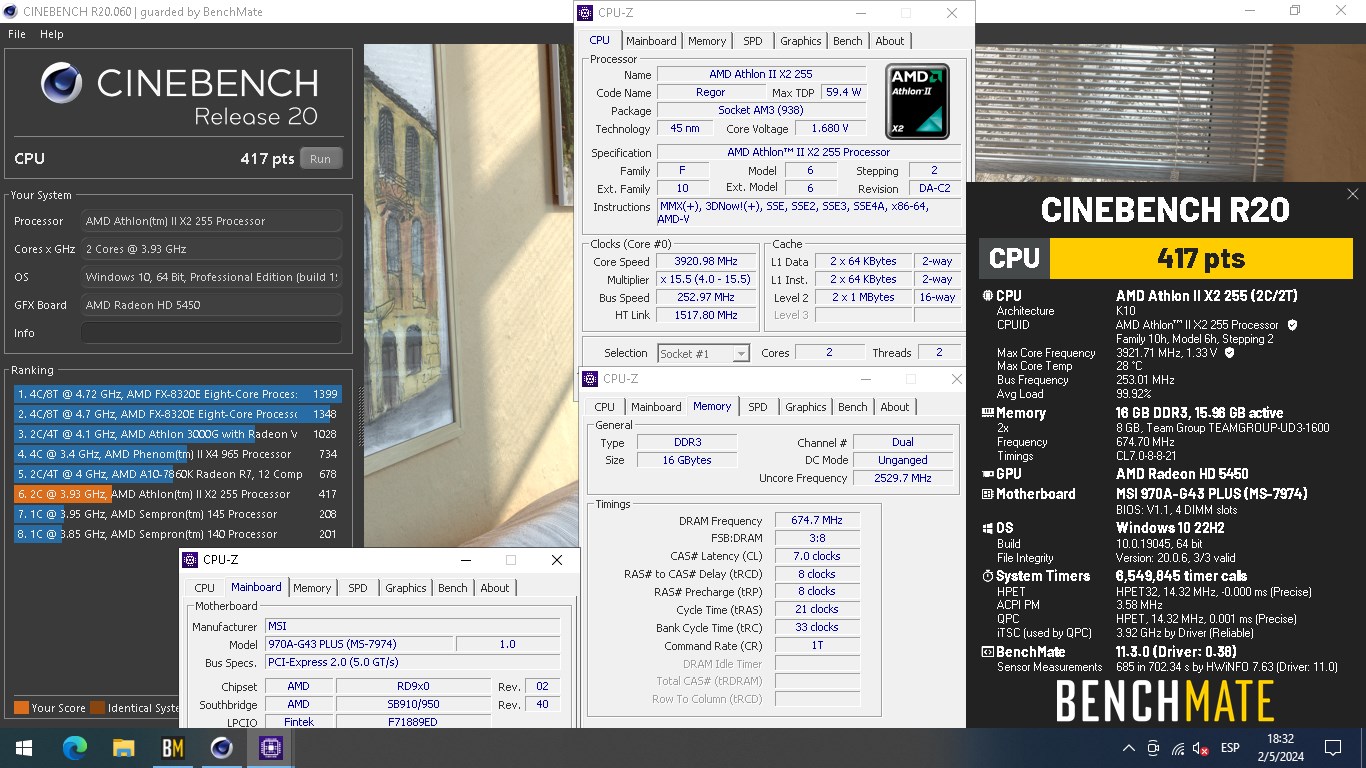
Task: Open Cinebench Help menu
Action: 52,34
